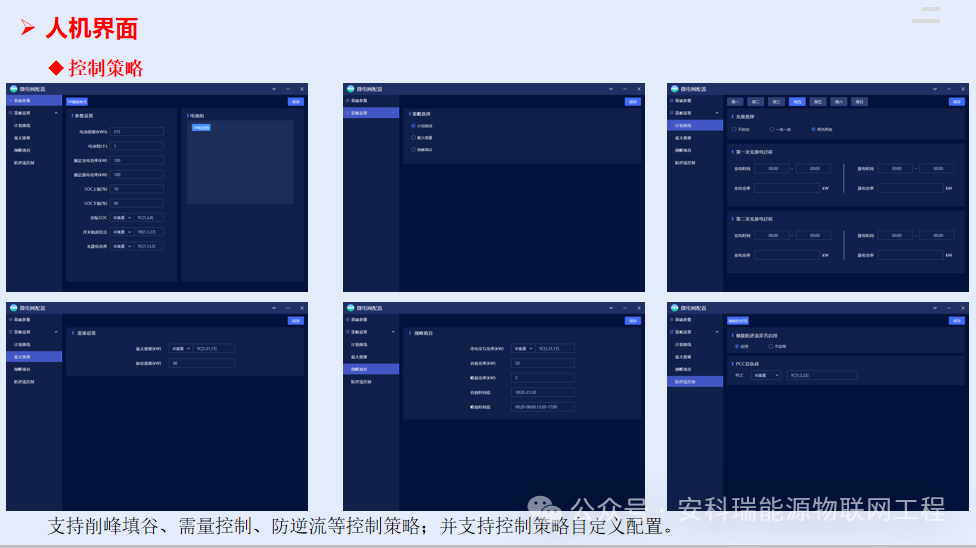976x548 pixels.
Task: Switch to 周六 tab
Action: pos(838,102)
